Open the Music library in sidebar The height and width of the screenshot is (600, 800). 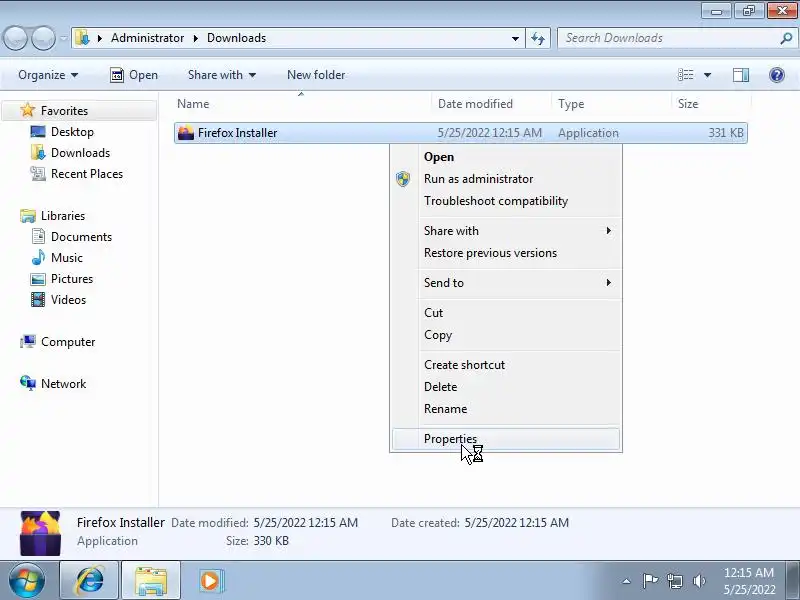point(66,258)
